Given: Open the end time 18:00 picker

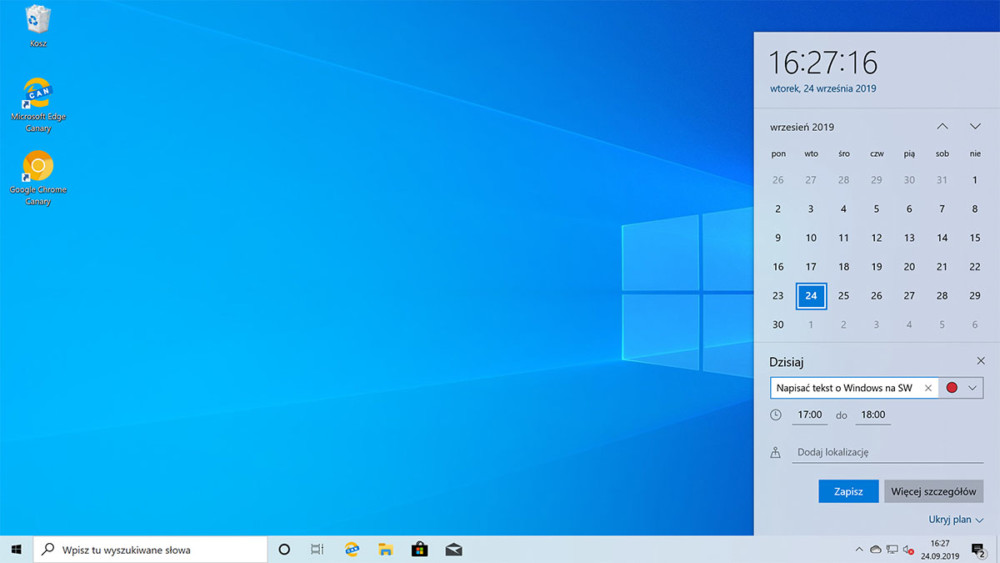Looking at the screenshot, I should tap(873, 415).
